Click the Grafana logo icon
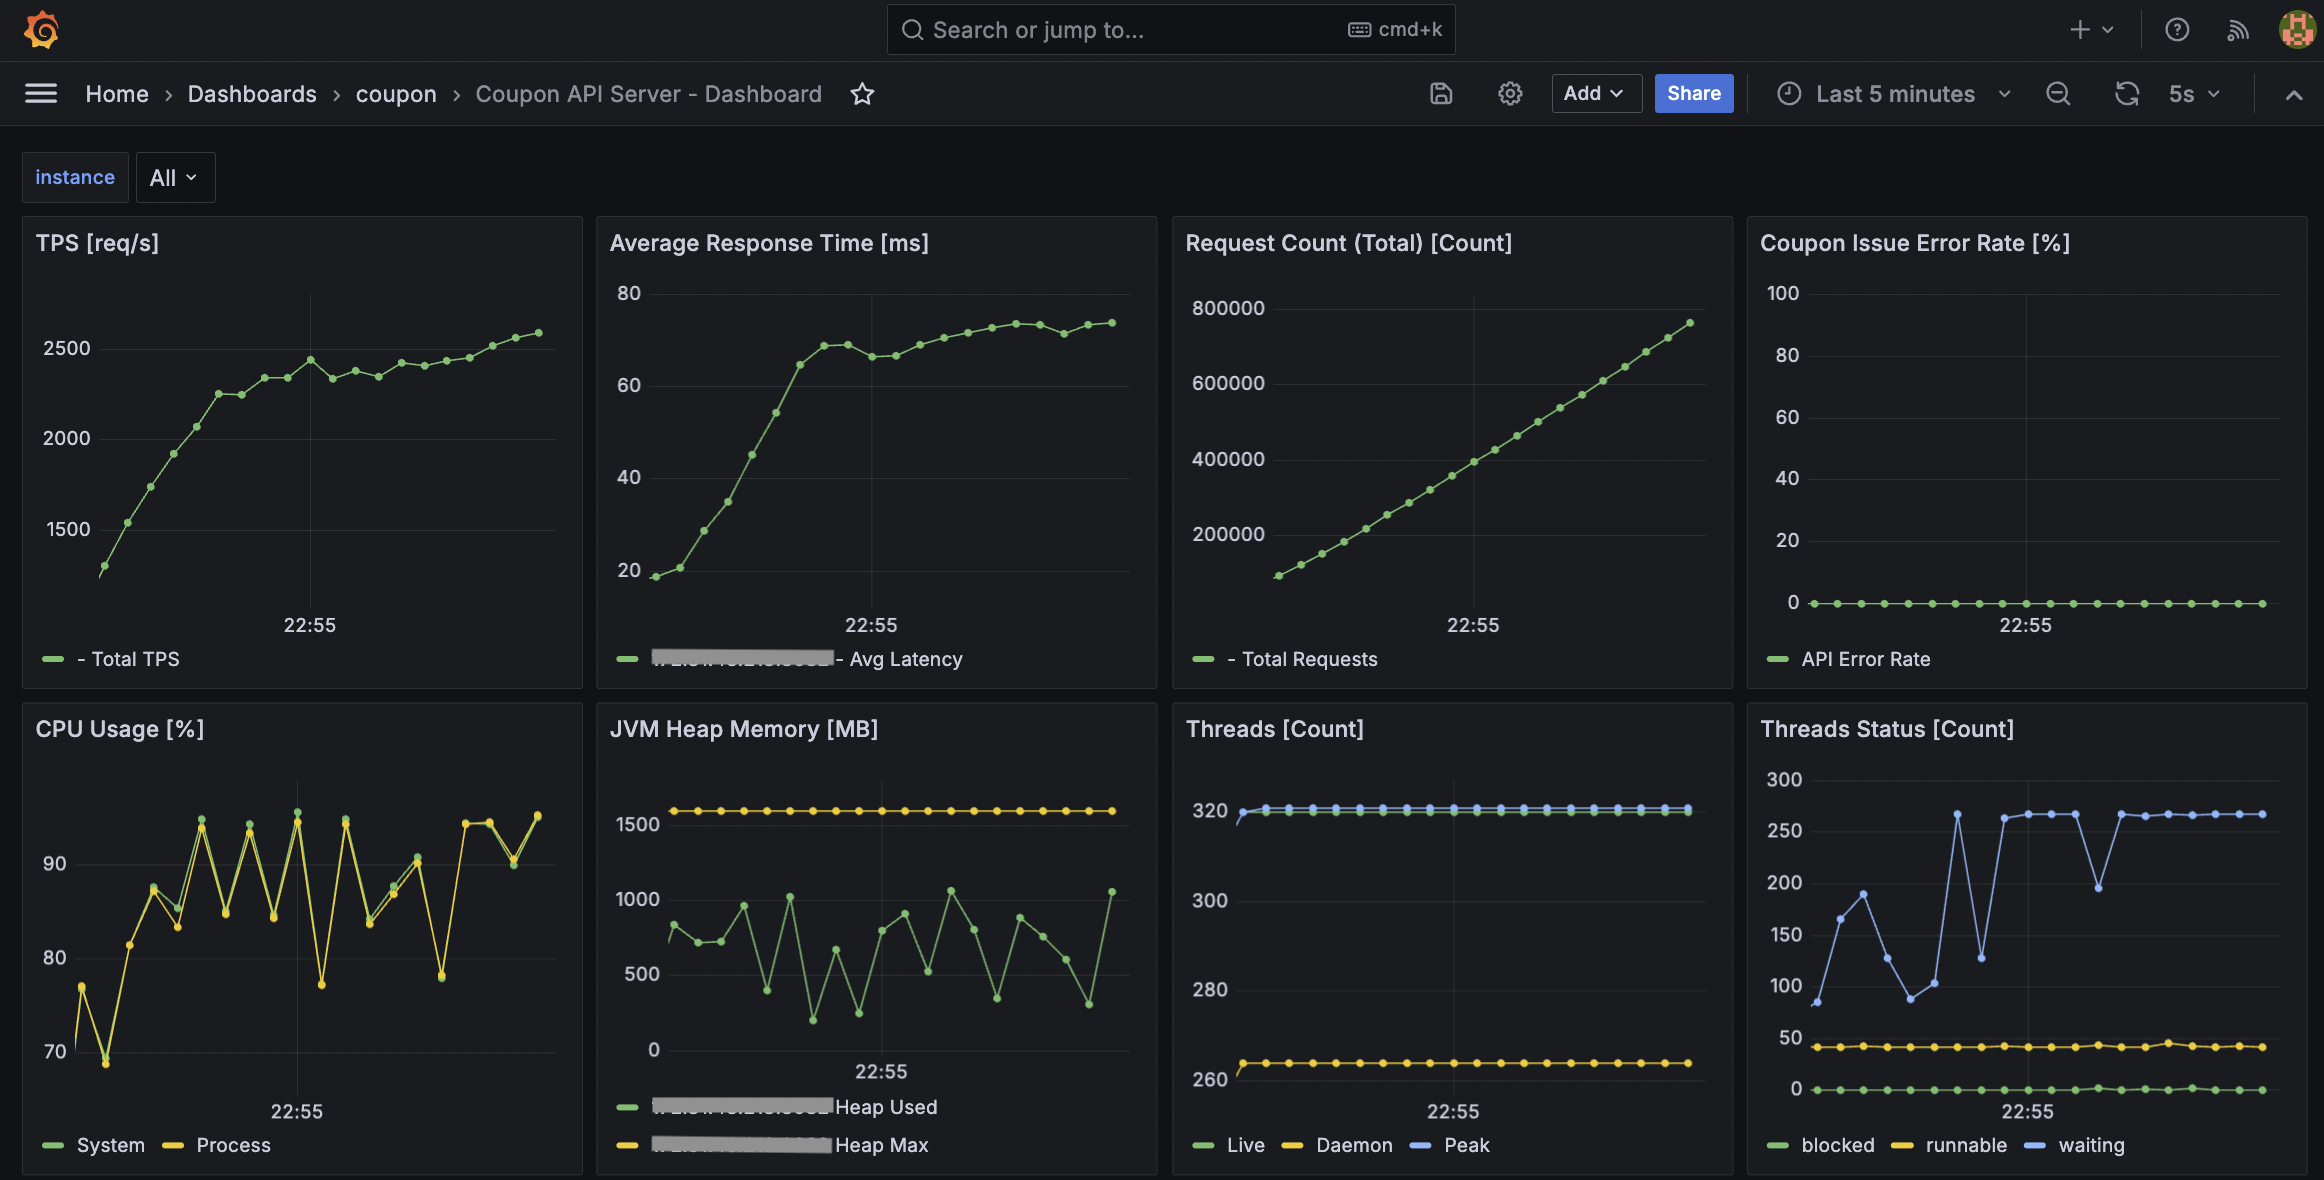 click(x=41, y=29)
